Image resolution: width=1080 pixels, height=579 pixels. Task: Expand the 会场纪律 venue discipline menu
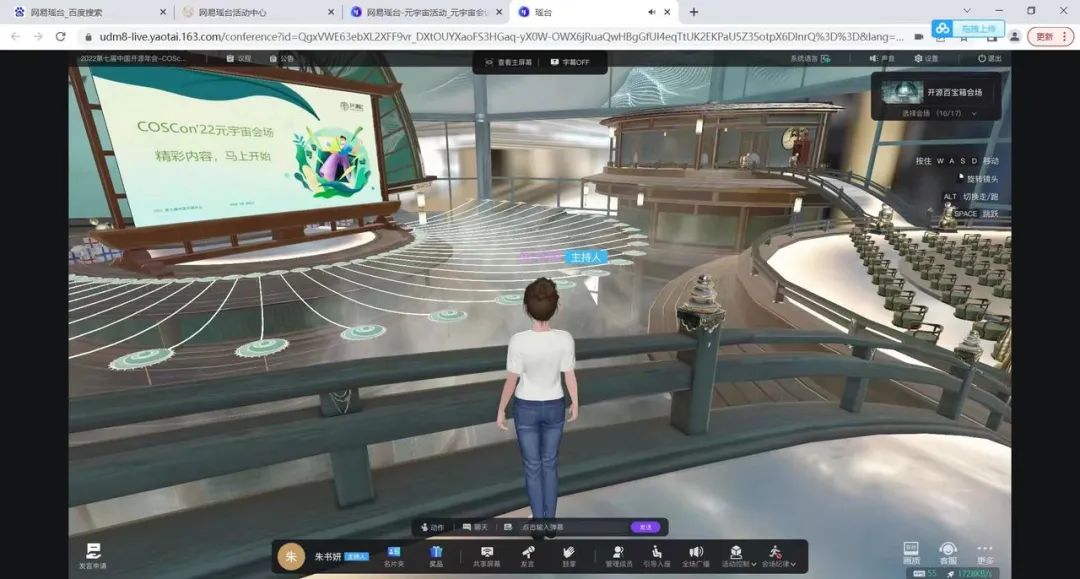click(x=778, y=556)
